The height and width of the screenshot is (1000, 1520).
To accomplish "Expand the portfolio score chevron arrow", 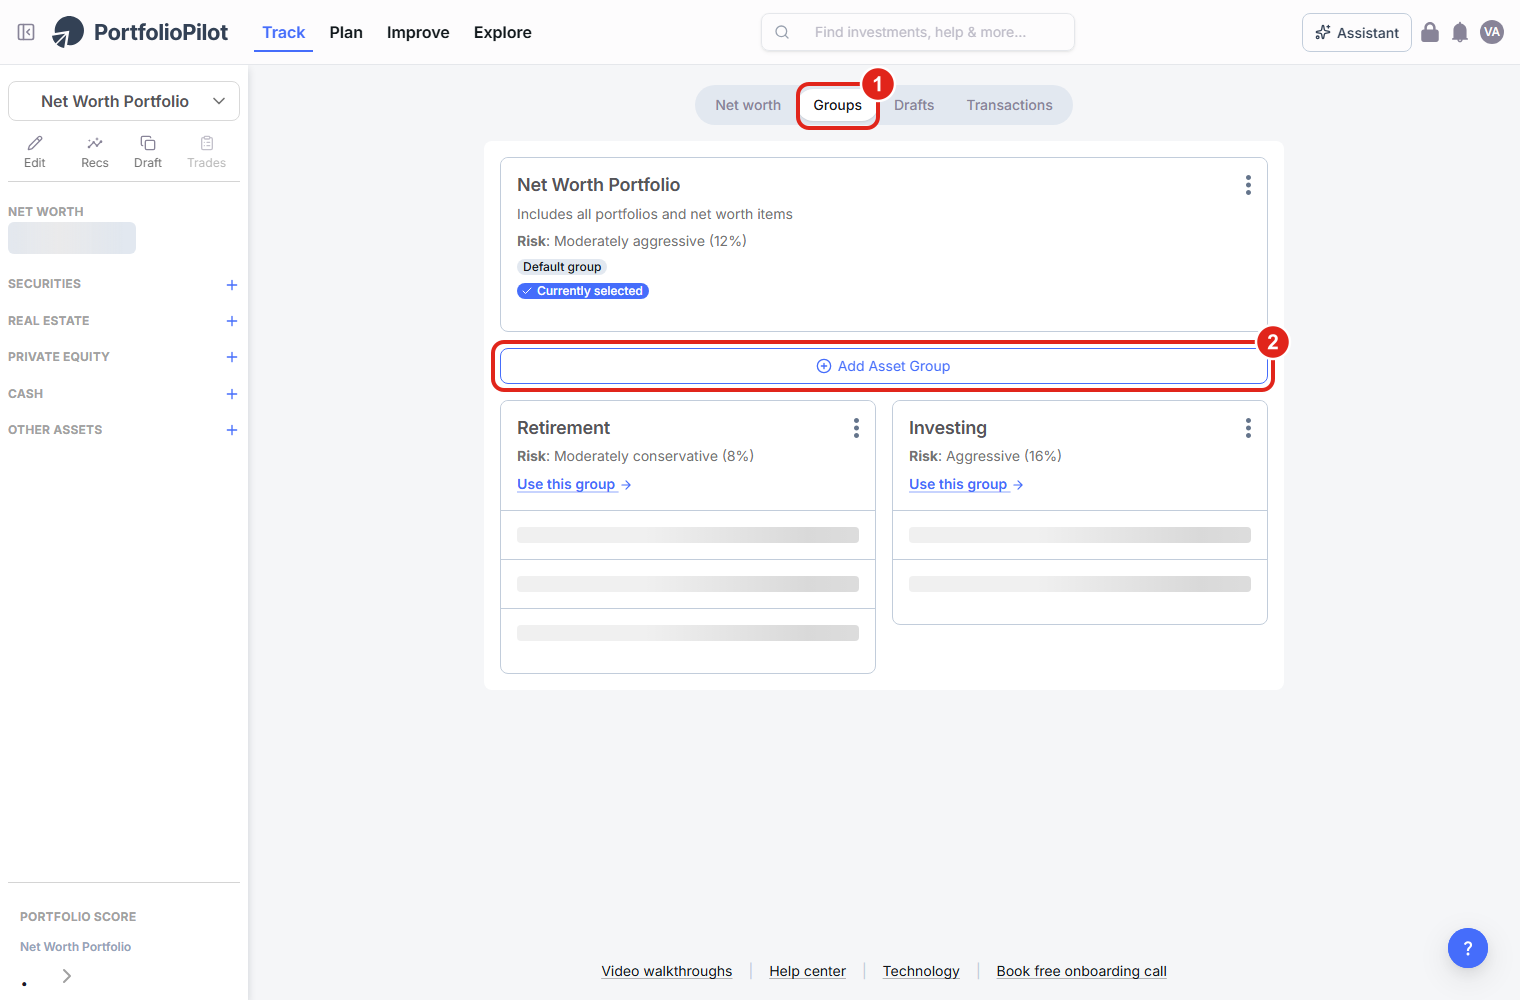I will coord(67,976).
